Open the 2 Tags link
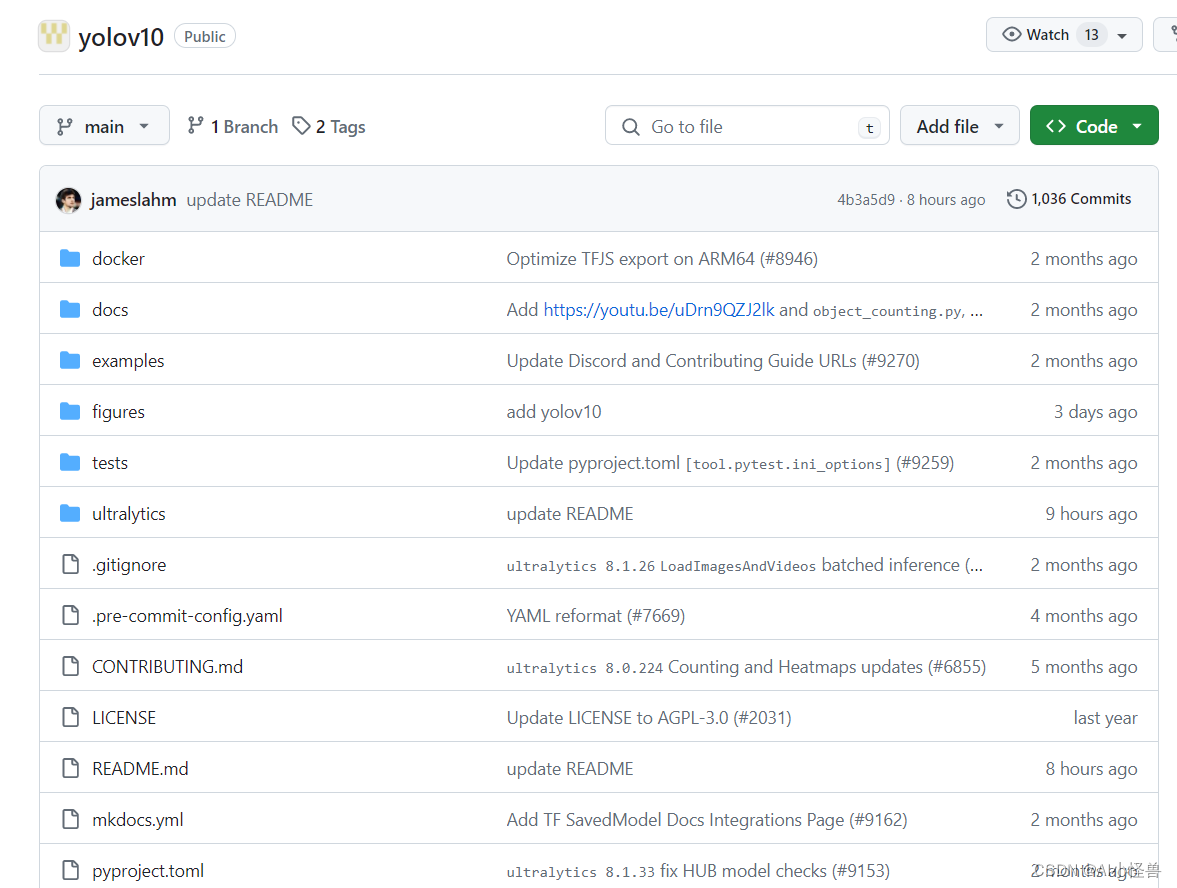1177x888 pixels. click(x=329, y=126)
